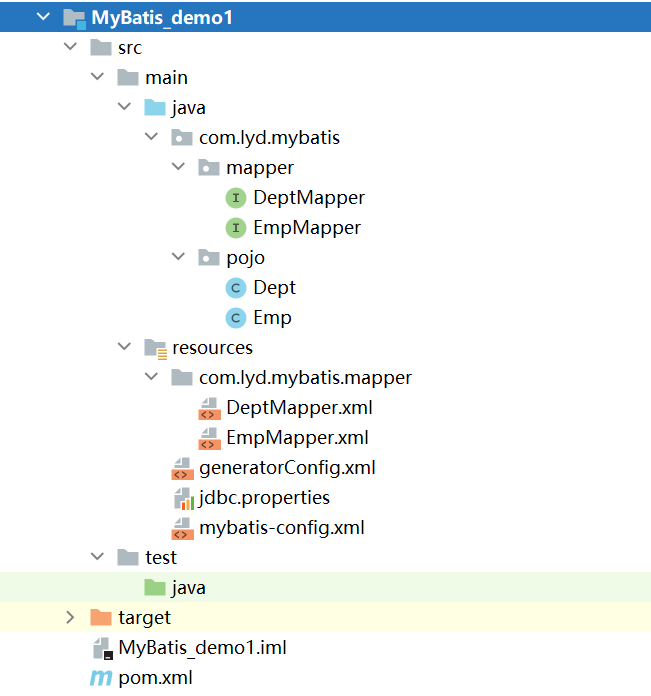
Task: Open EmpMapper.xml file name
Action: [297, 438]
